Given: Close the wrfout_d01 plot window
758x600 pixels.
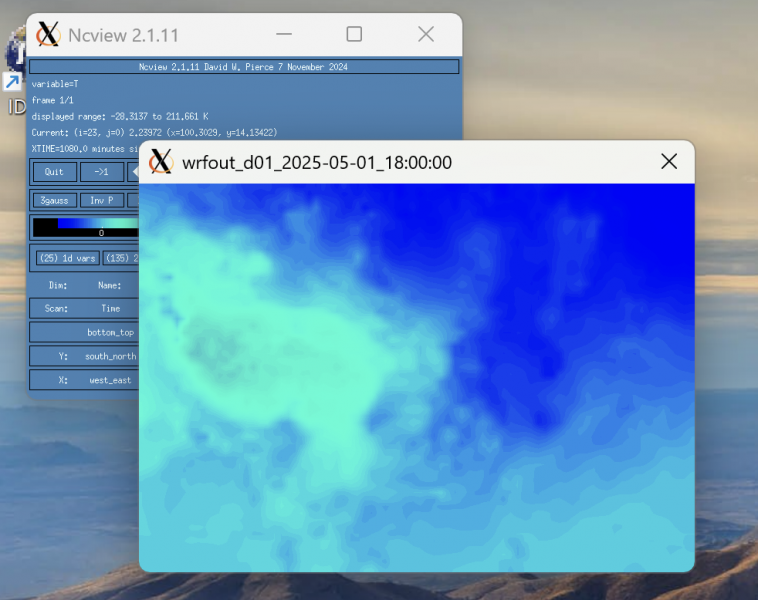Looking at the screenshot, I should coord(669,162).
